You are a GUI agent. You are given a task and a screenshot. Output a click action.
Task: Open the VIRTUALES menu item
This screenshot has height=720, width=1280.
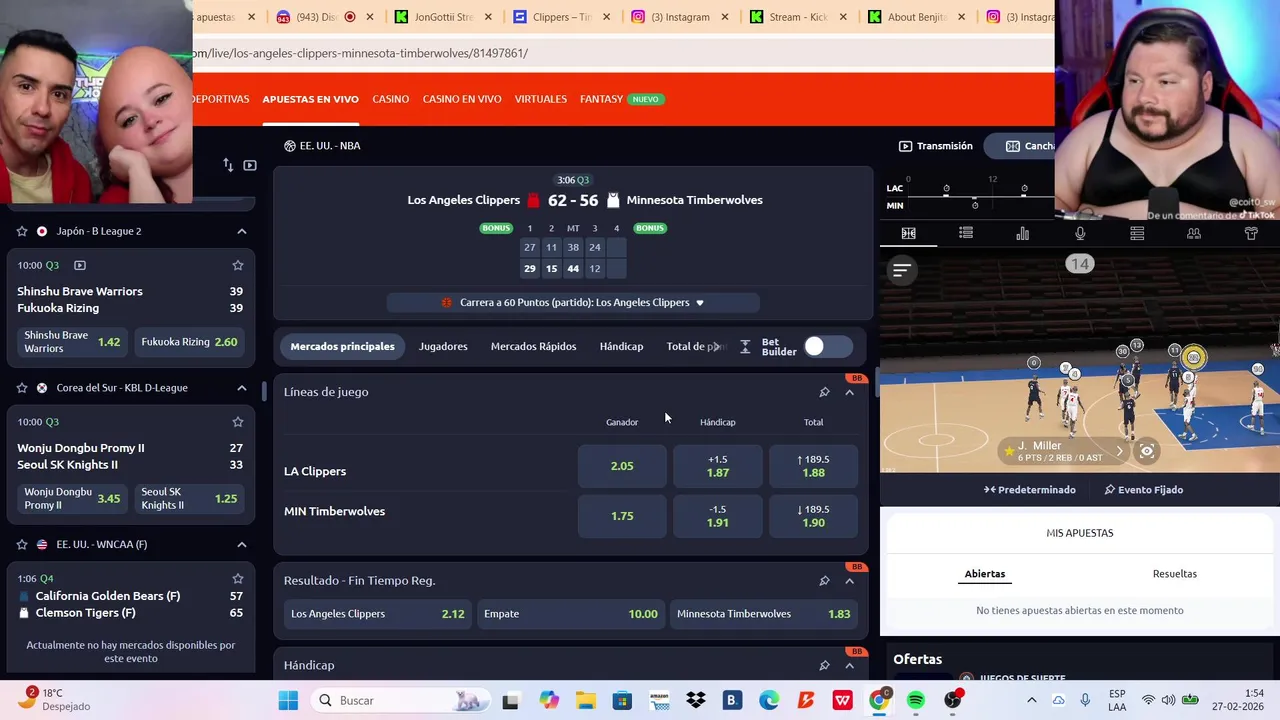(541, 99)
